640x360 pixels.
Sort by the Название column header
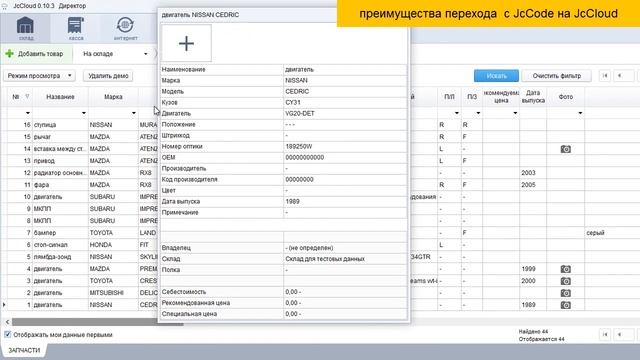[x=60, y=97]
